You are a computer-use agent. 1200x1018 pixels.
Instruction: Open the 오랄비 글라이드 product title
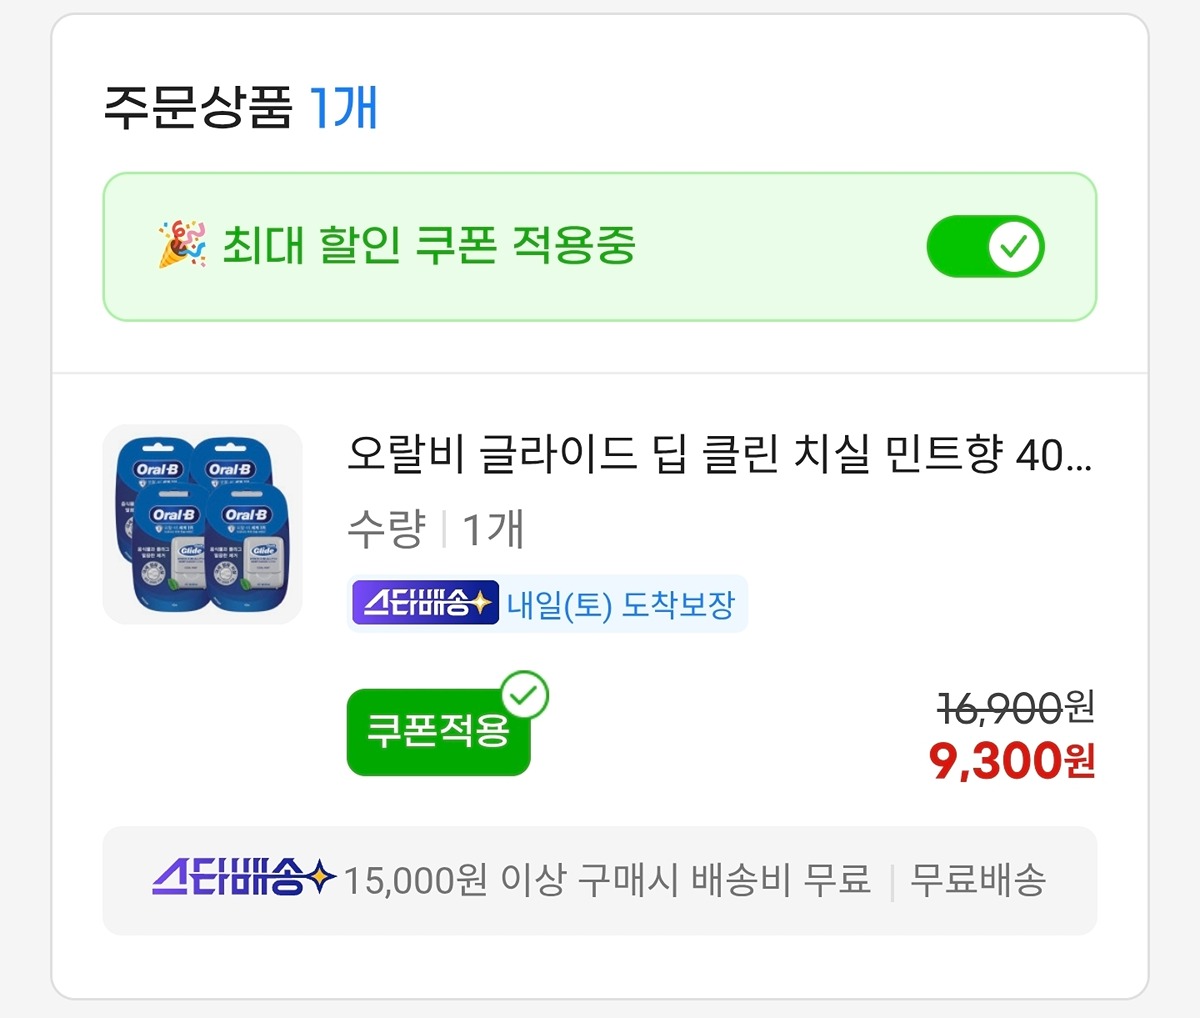point(700,455)
